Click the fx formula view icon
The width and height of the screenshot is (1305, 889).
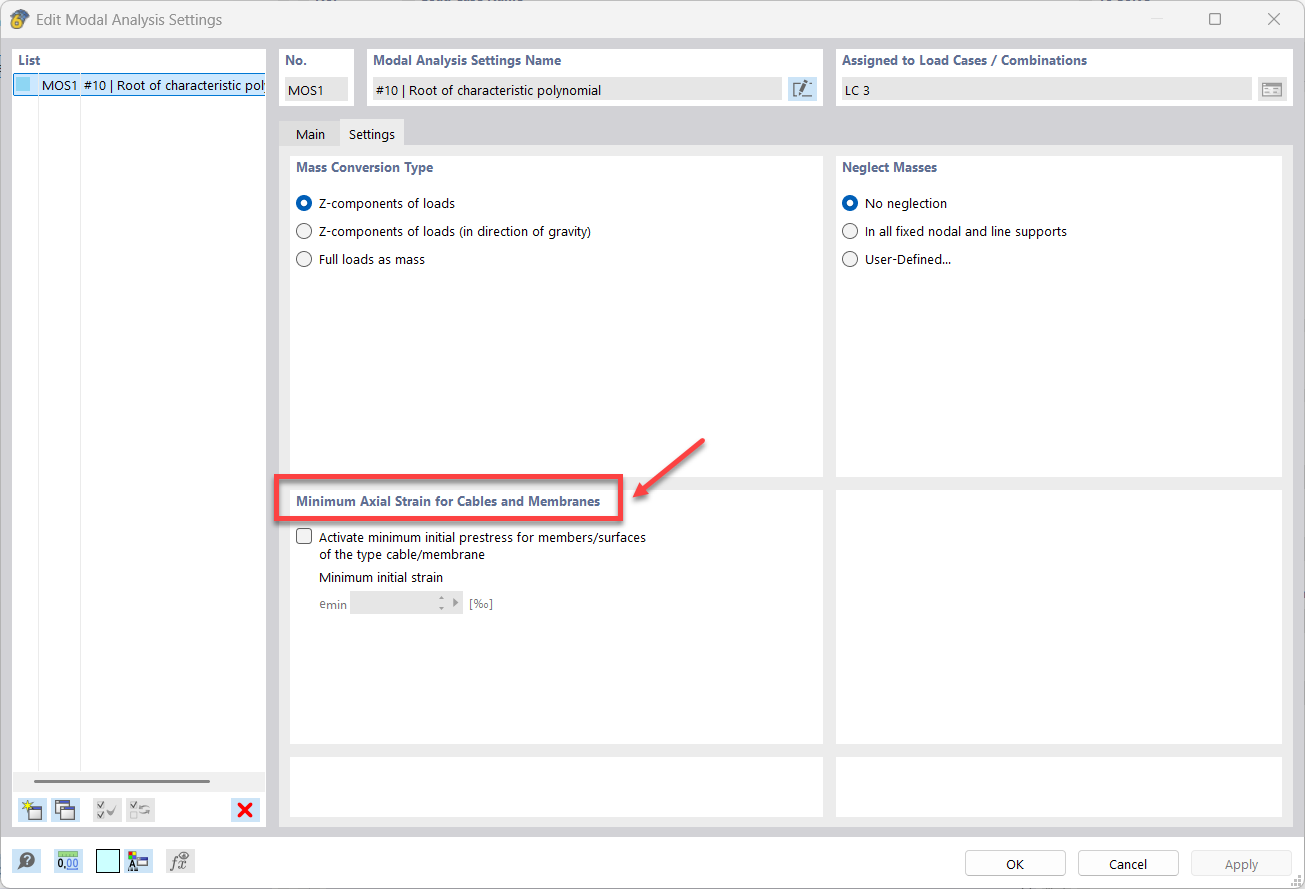point(180,861)
